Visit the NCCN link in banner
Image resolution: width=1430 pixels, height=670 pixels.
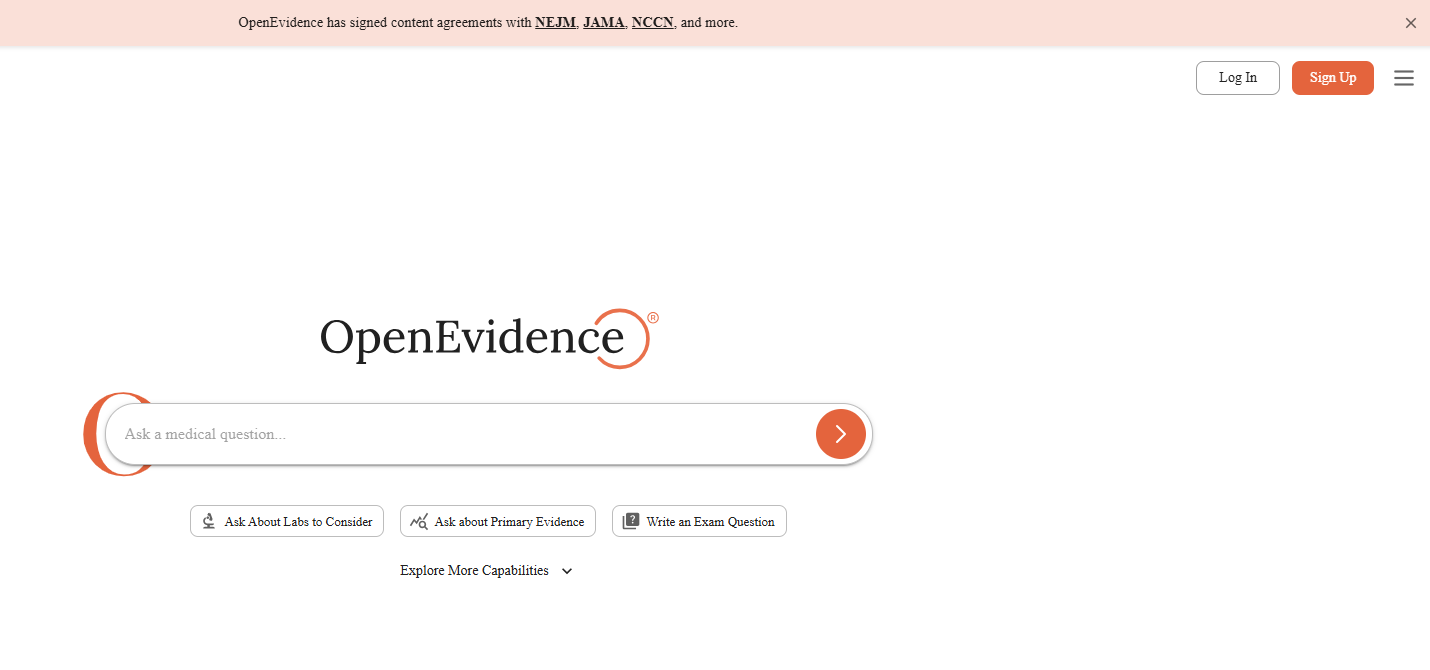(x=653, y=23)
